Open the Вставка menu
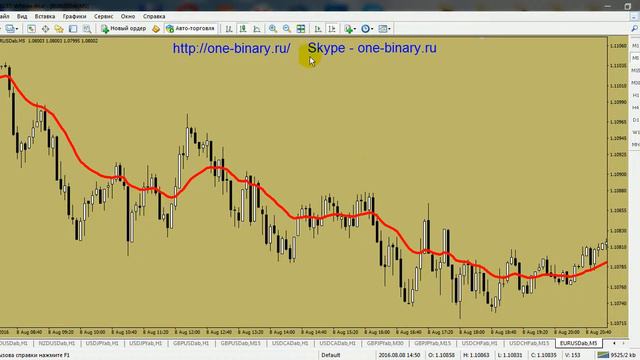 [44, 16]
